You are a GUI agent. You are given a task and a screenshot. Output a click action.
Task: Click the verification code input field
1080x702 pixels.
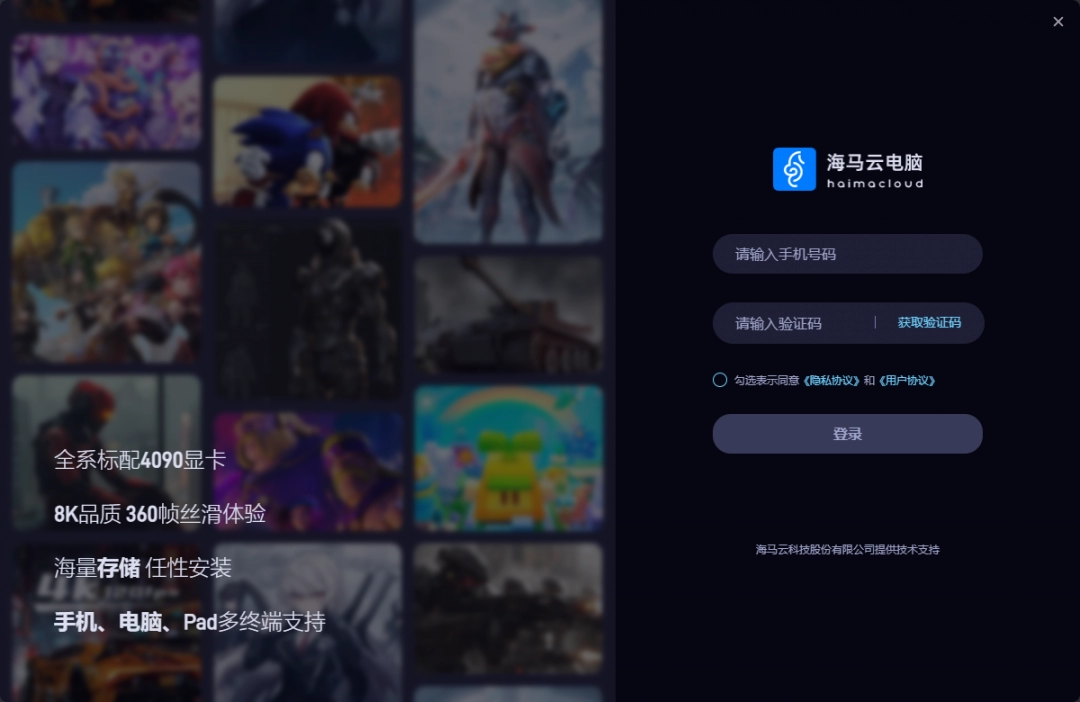pyautogui.click(x=800, y=322)
